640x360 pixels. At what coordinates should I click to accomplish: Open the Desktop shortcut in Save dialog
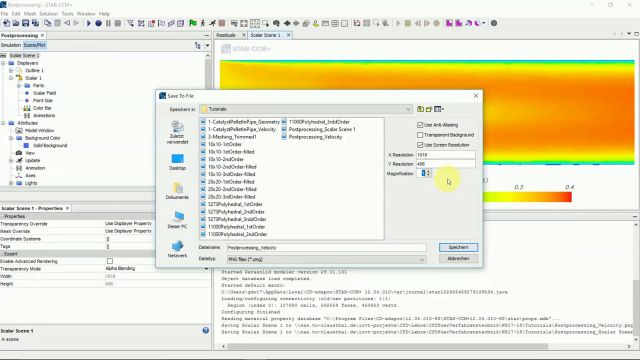click(177, 162)
